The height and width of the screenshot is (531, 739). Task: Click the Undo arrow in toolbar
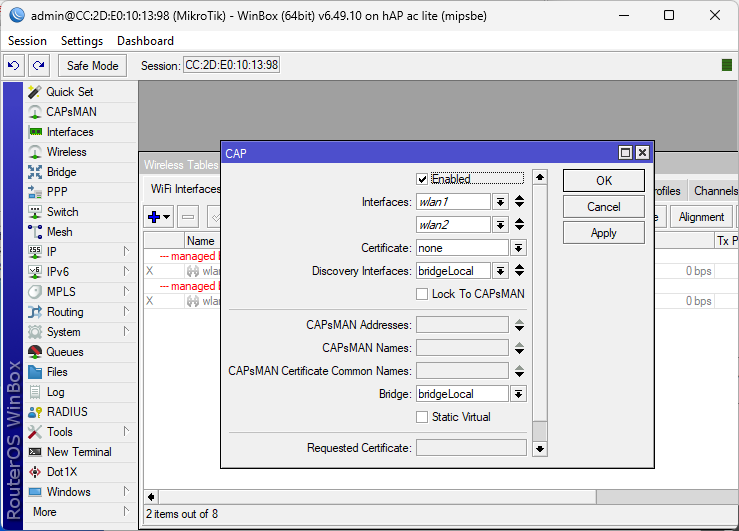(14, 65)
